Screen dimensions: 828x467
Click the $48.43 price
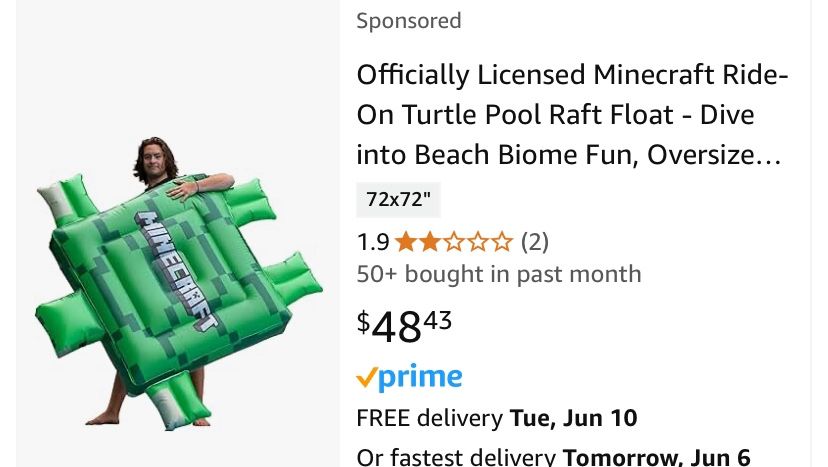click(405, 325)
